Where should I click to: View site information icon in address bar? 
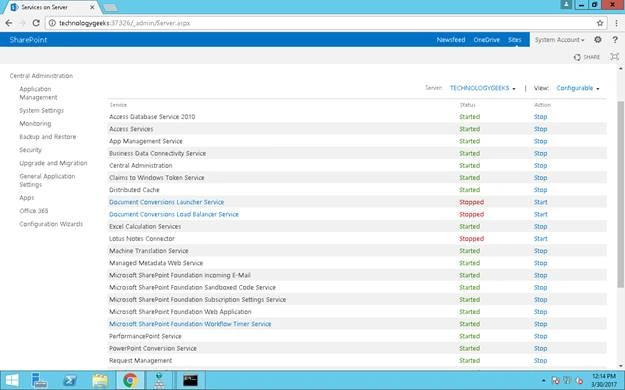click(x=52, y=23)
